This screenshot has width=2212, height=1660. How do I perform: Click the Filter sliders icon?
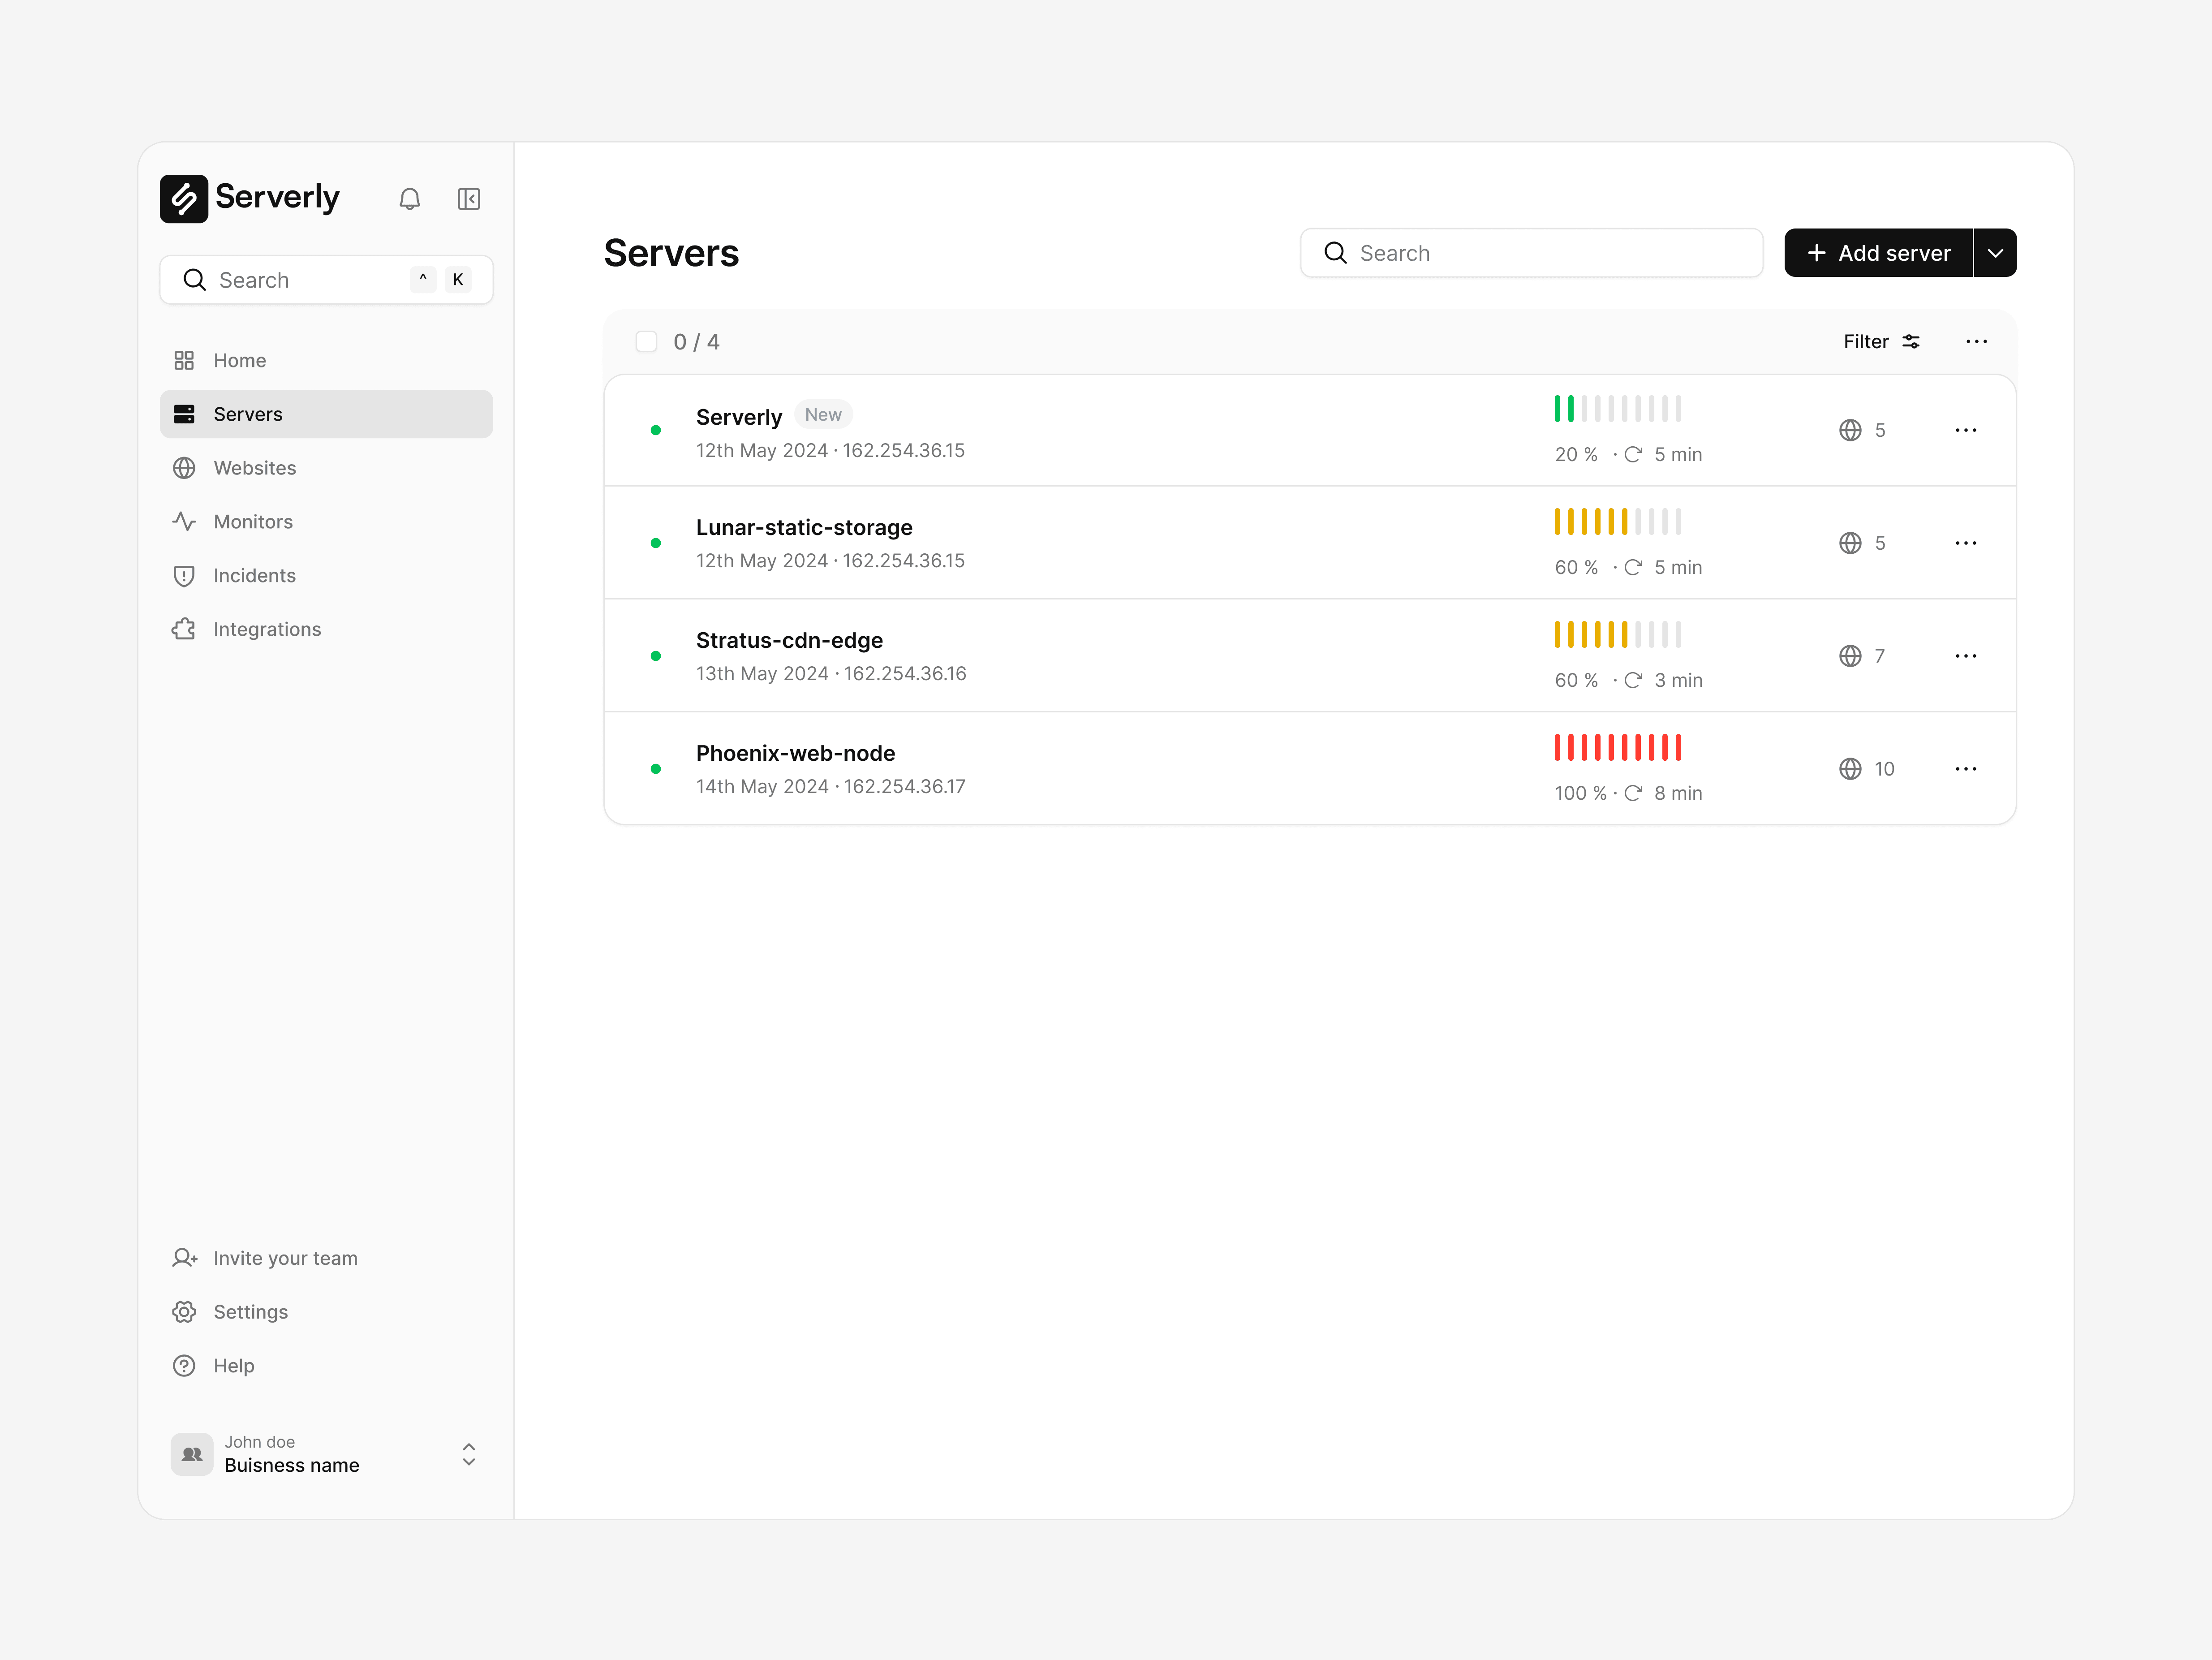[1911, 342]
